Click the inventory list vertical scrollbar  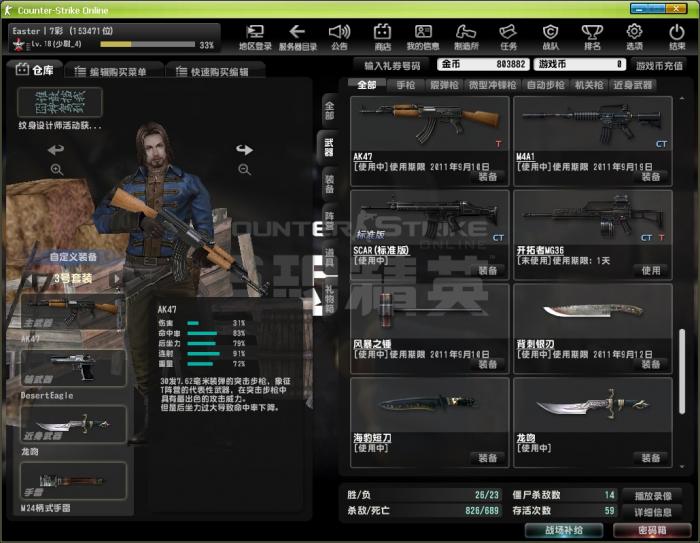(681, 373)
